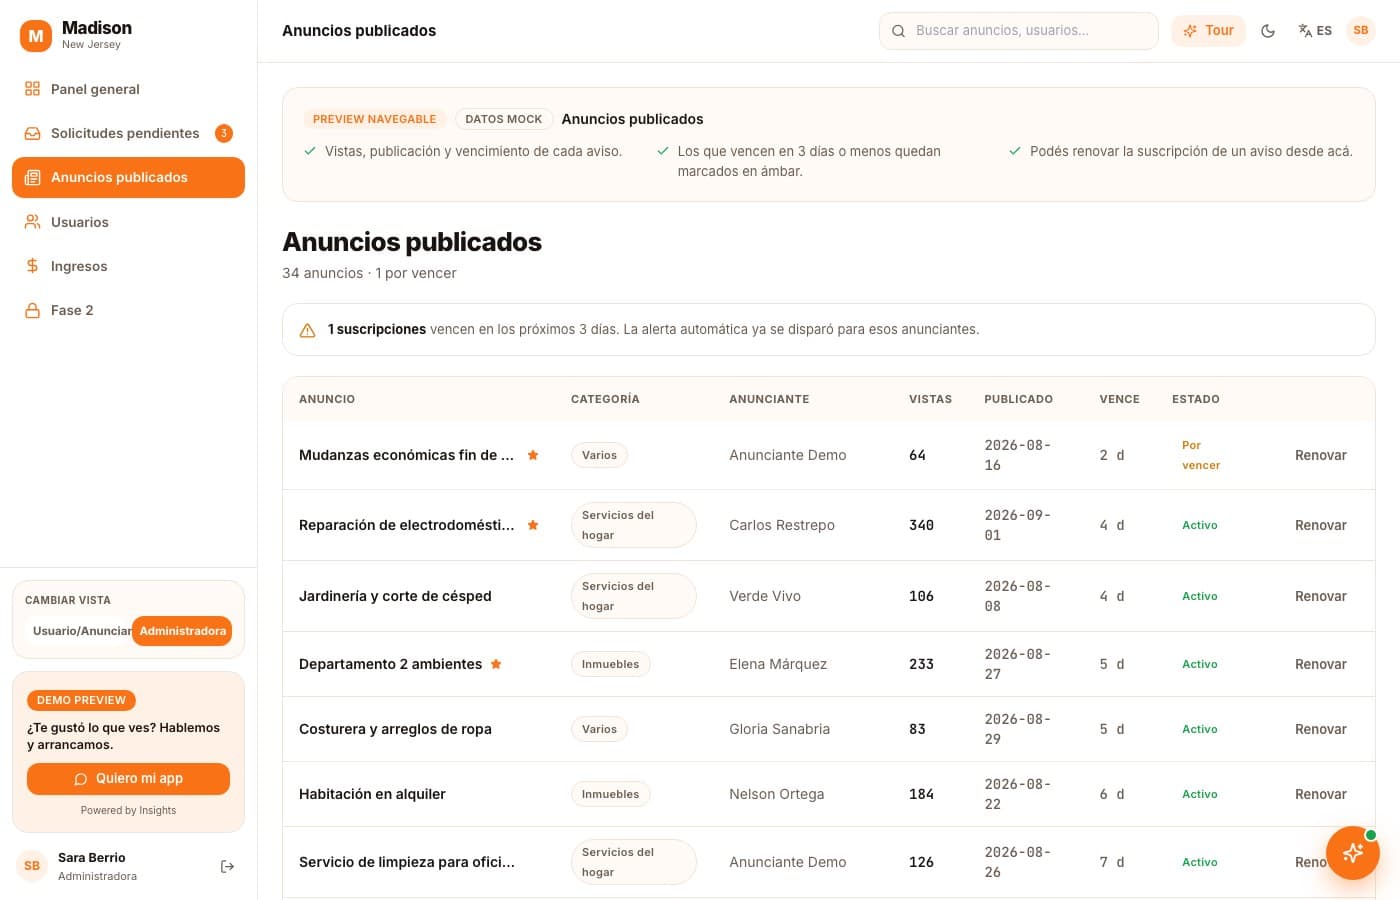Click star beside Departamento 2 ambientes
This screenshot has width=1400, height=900.
tap(496, 664)
